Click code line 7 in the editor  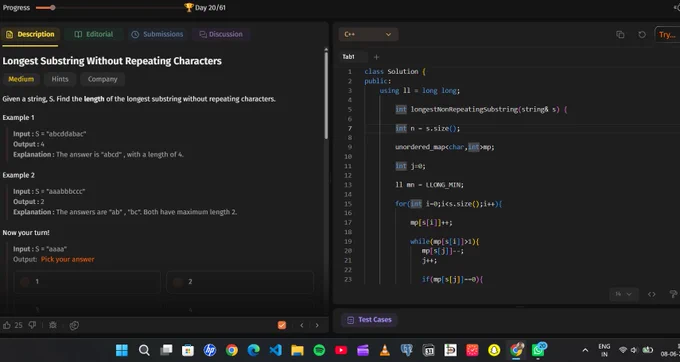click(x=522, y=128)
